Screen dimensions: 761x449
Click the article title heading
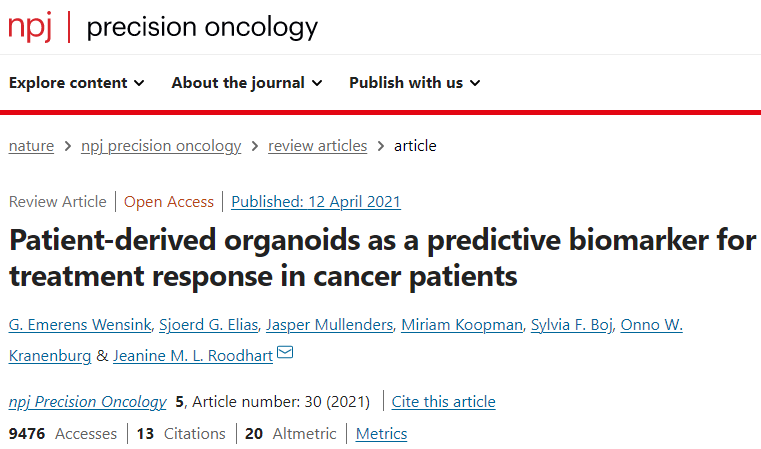point(382,258)
